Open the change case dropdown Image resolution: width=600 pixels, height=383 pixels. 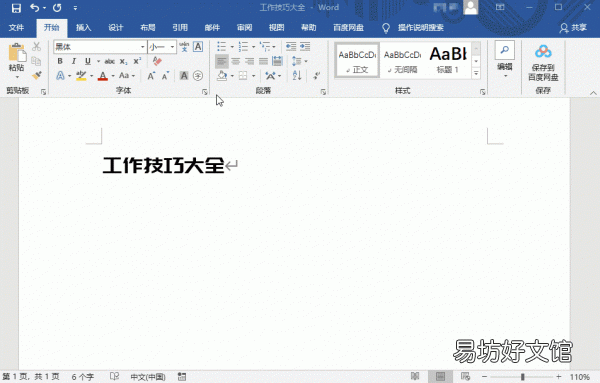(x=127, y=75)
